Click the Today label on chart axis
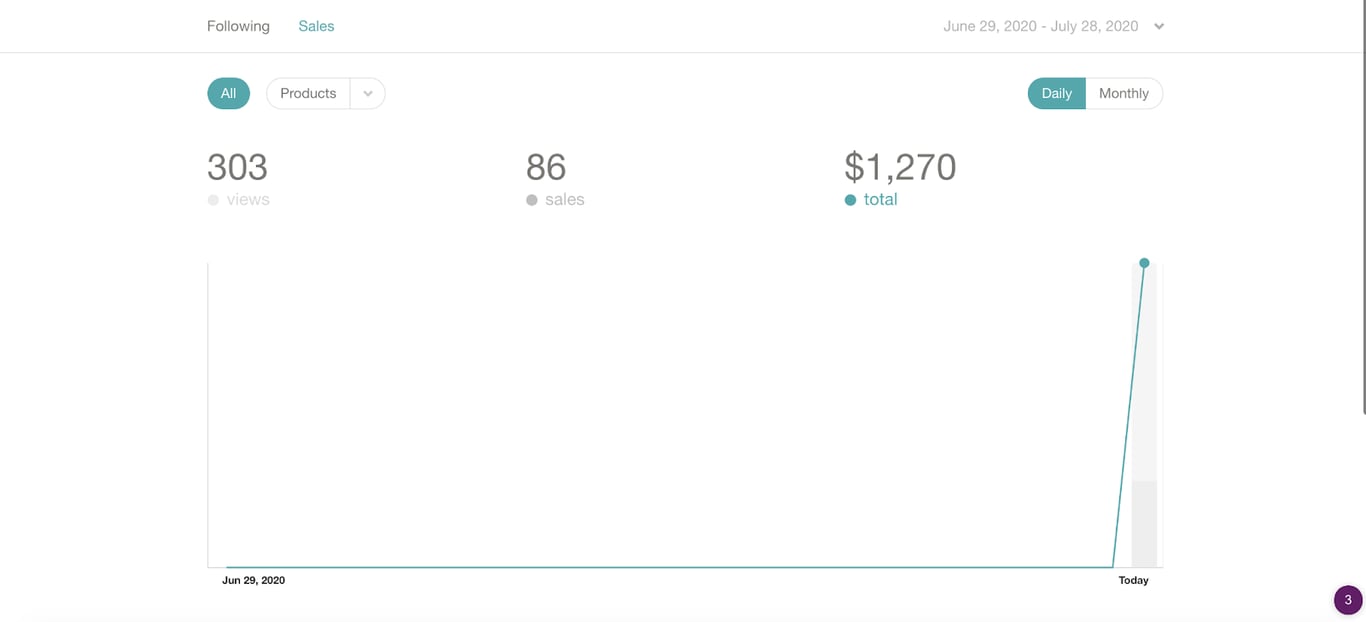This screenshot has width=1366, height=622. [1133, 580]
